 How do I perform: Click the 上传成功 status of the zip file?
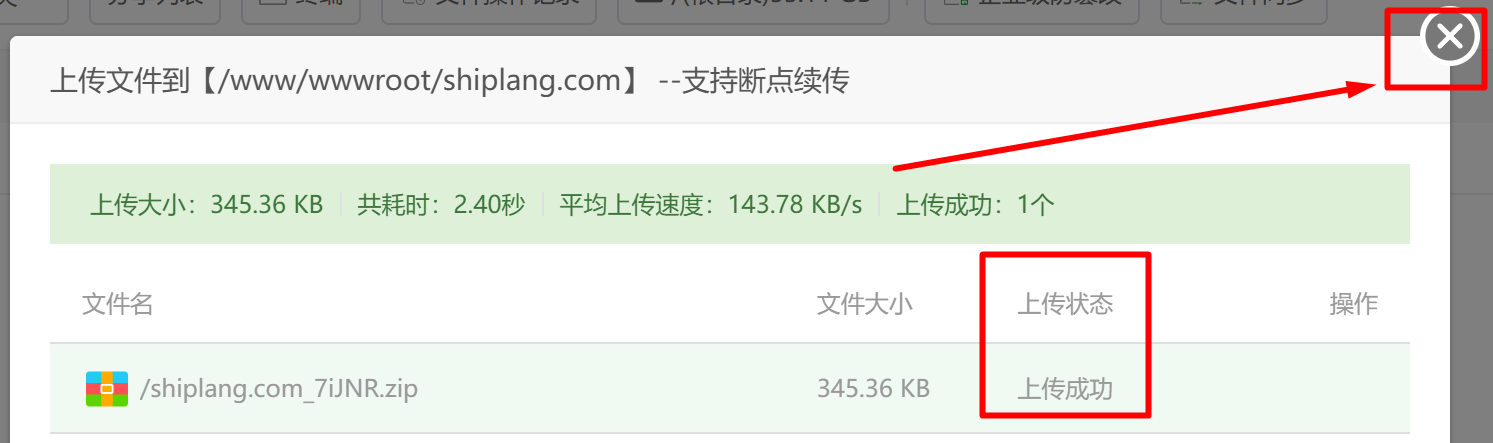point(1065,388)
